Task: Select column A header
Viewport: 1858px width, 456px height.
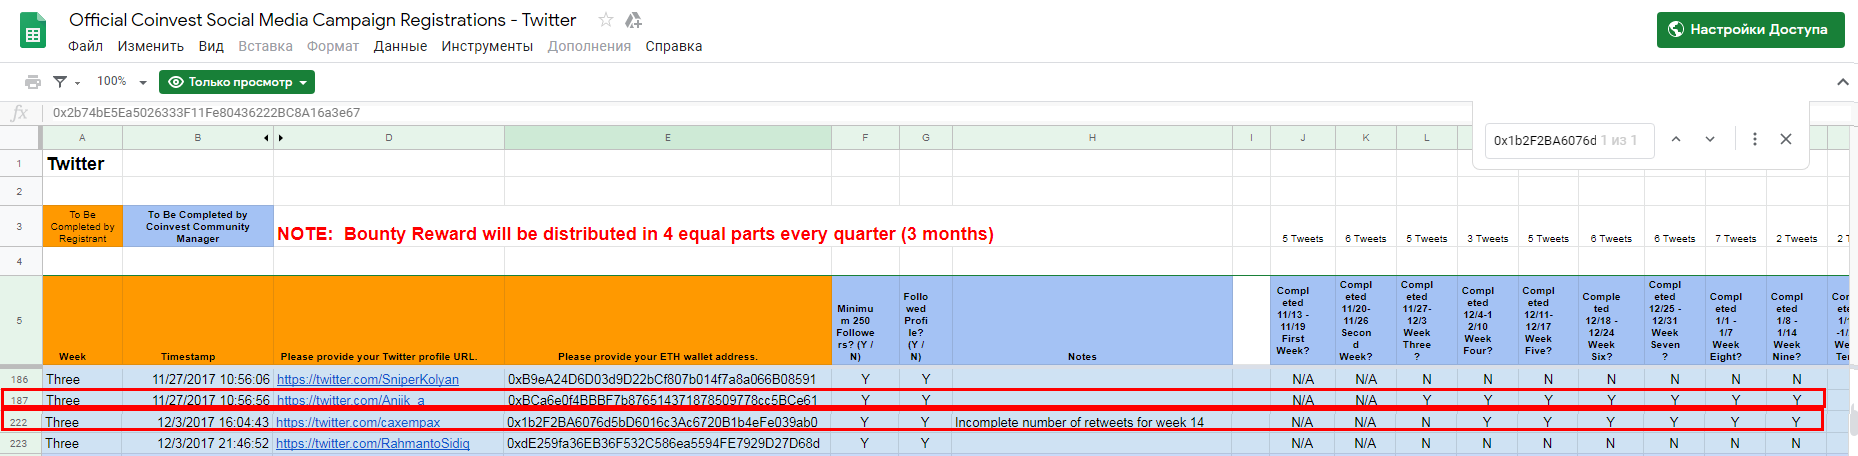Action: pyautogui.click(x=82, y=138)
